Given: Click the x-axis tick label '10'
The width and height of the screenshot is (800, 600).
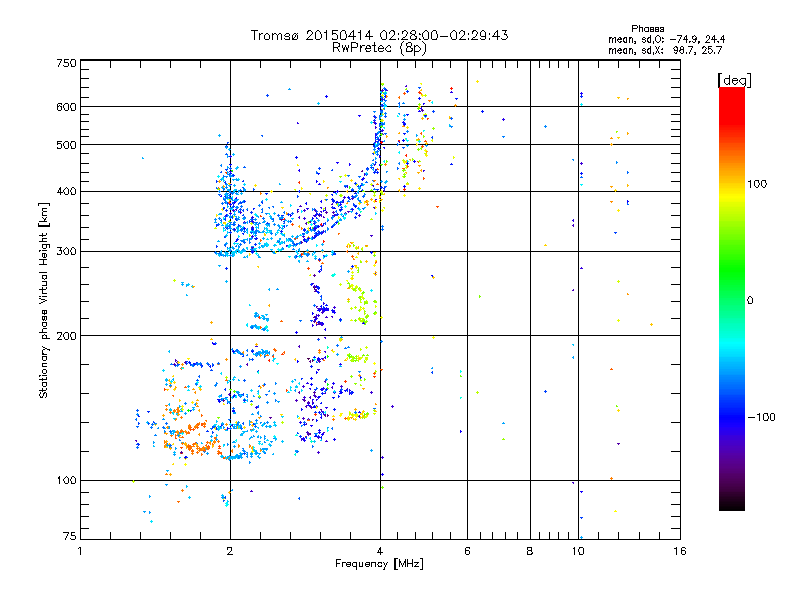Looking at the screenshot, I should pyautogui.click(x=578, y=551).
